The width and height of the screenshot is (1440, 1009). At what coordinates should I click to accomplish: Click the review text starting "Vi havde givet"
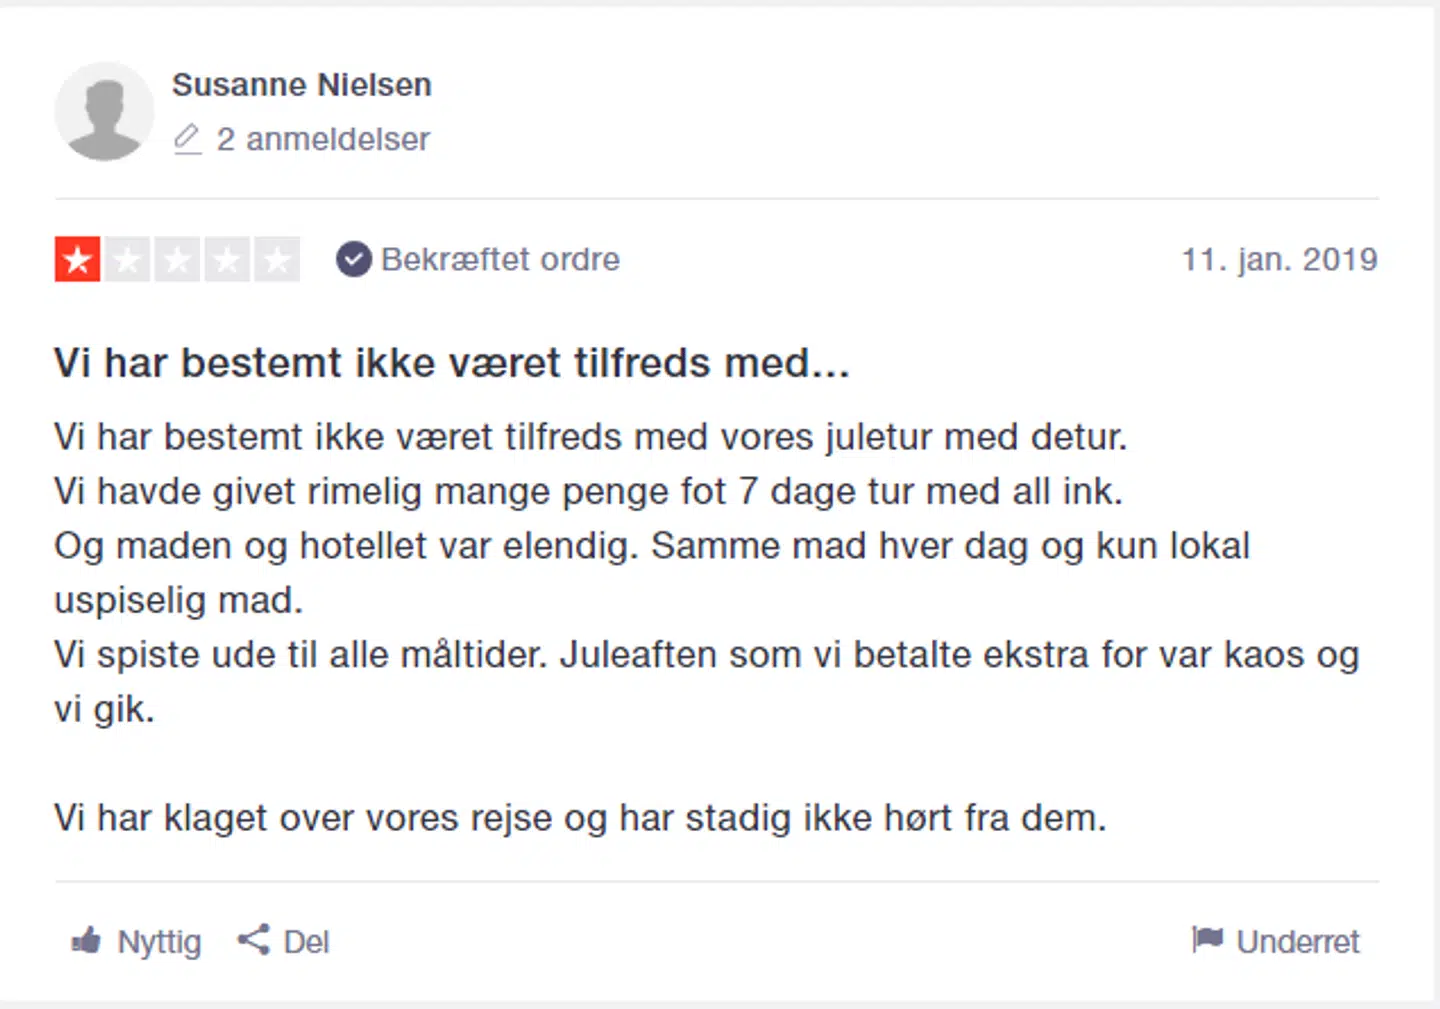[x=588, y=492]
